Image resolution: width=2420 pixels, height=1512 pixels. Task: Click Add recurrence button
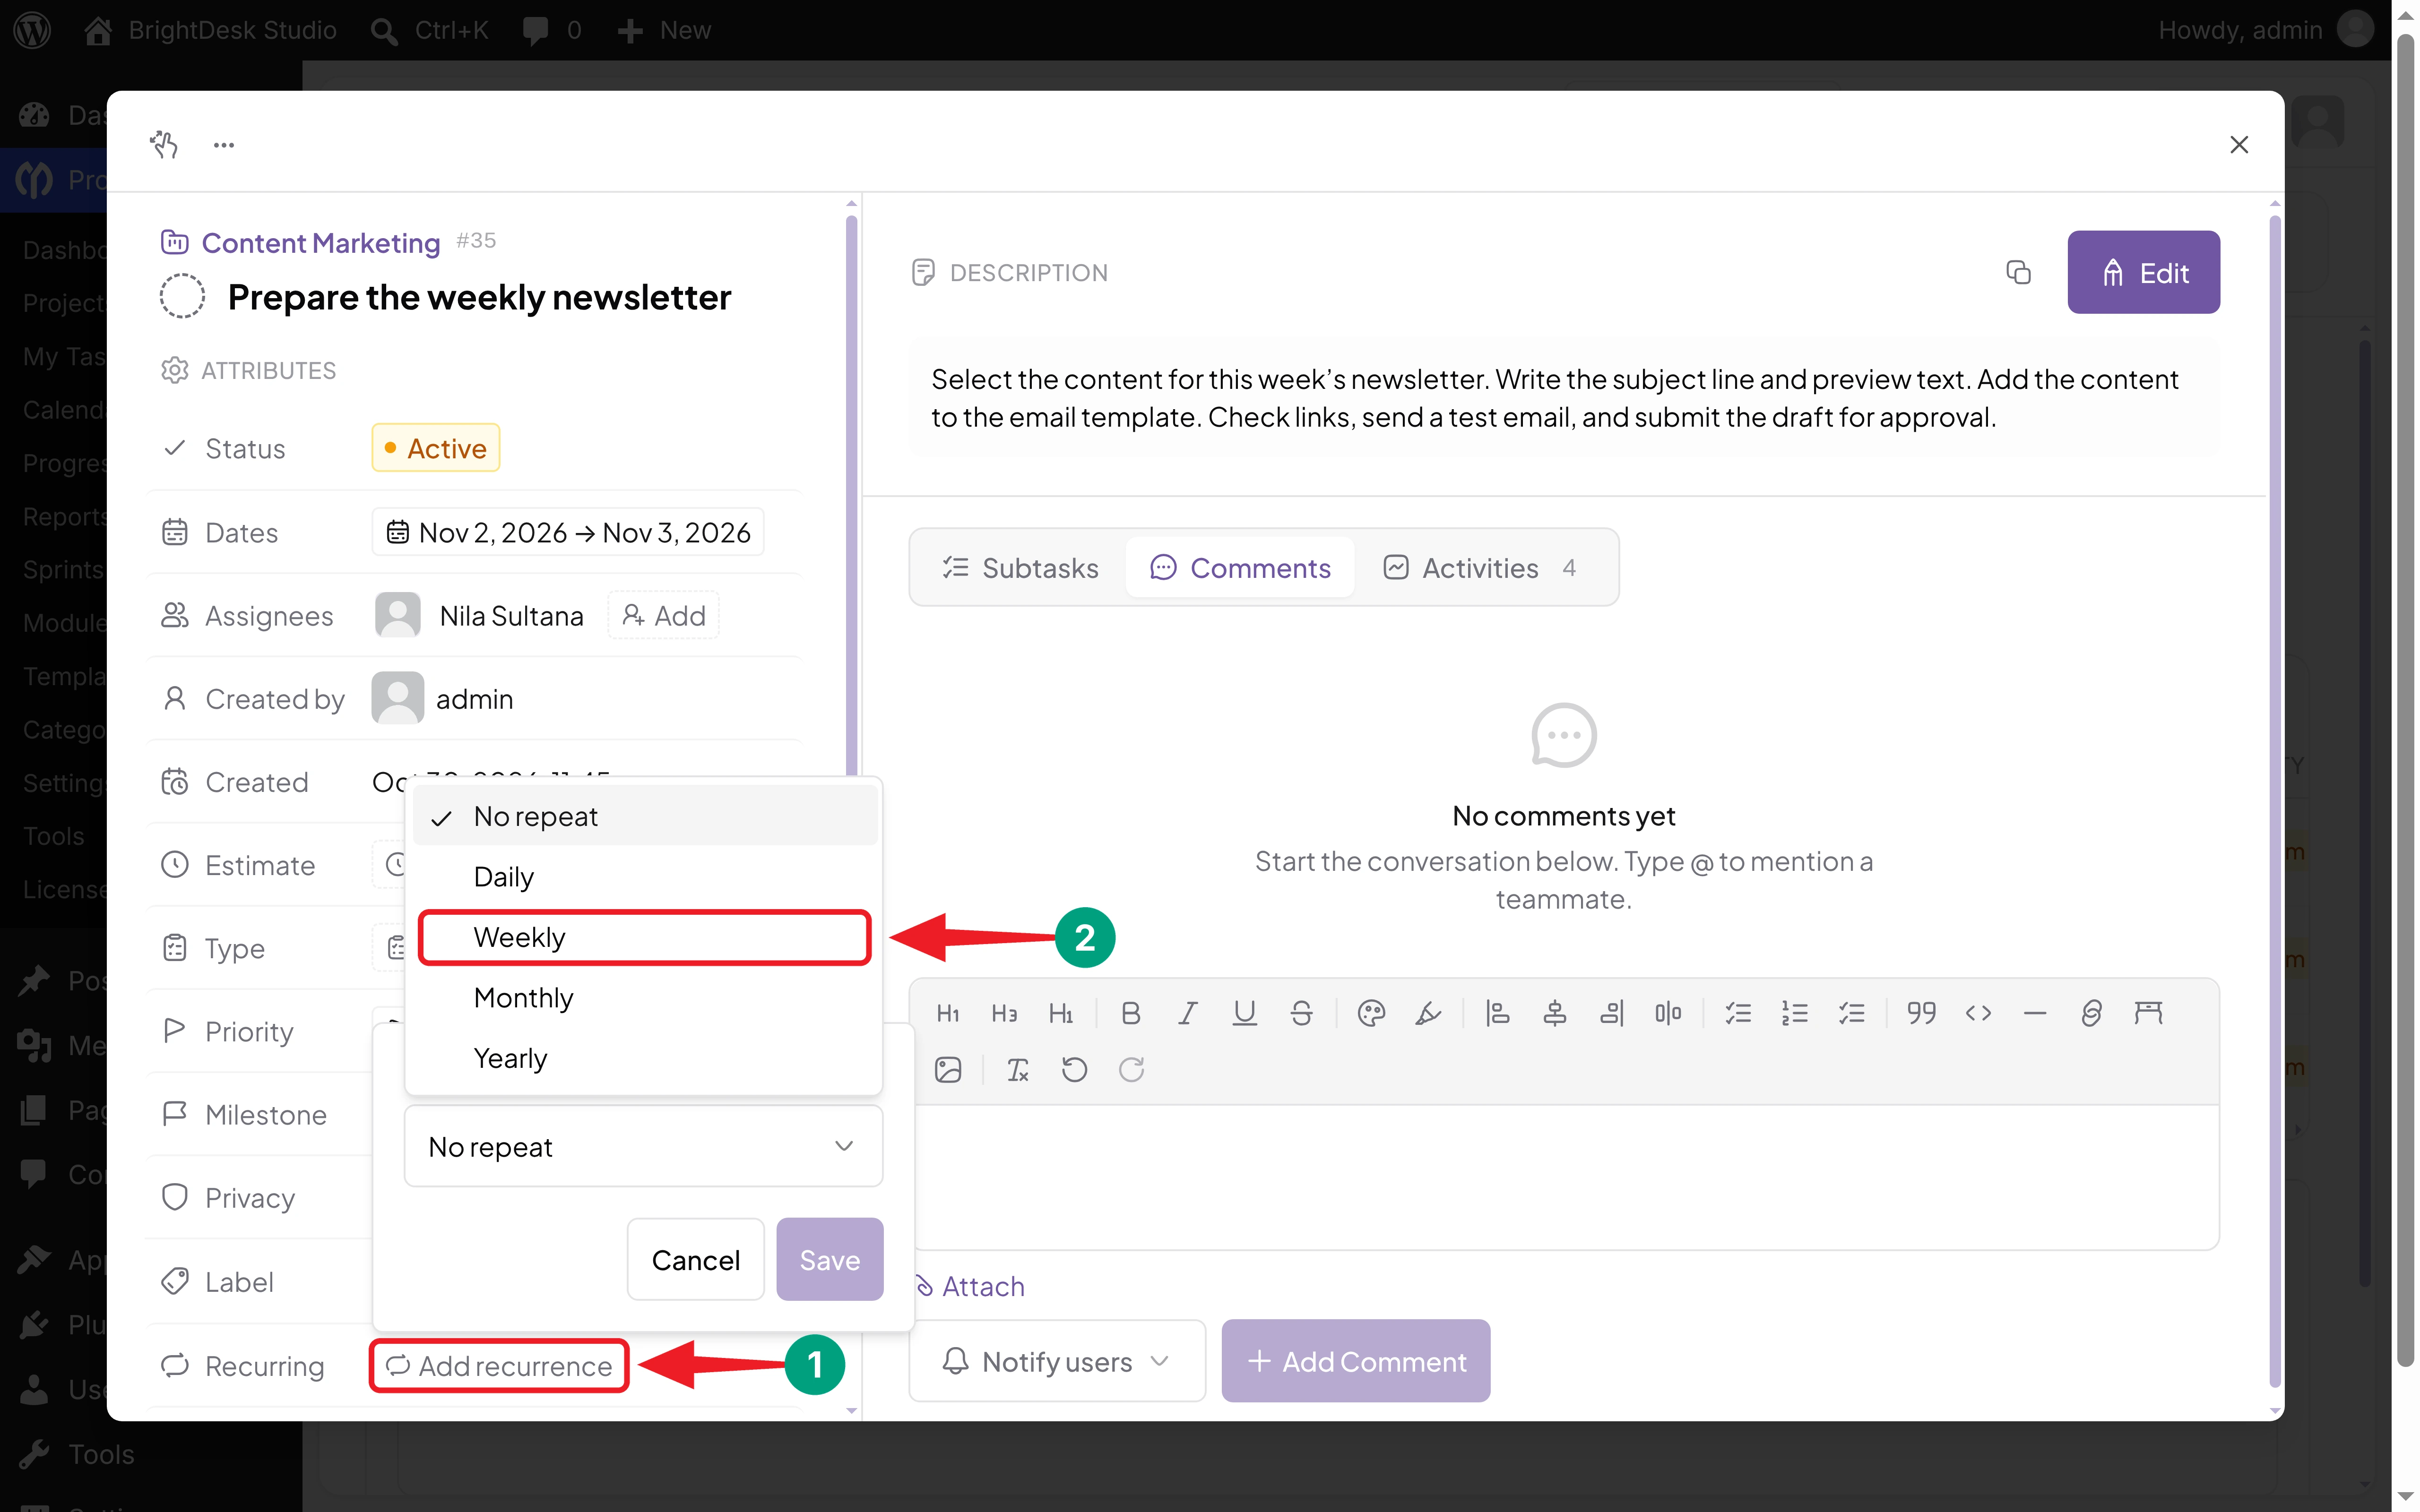coord(499,1366)
